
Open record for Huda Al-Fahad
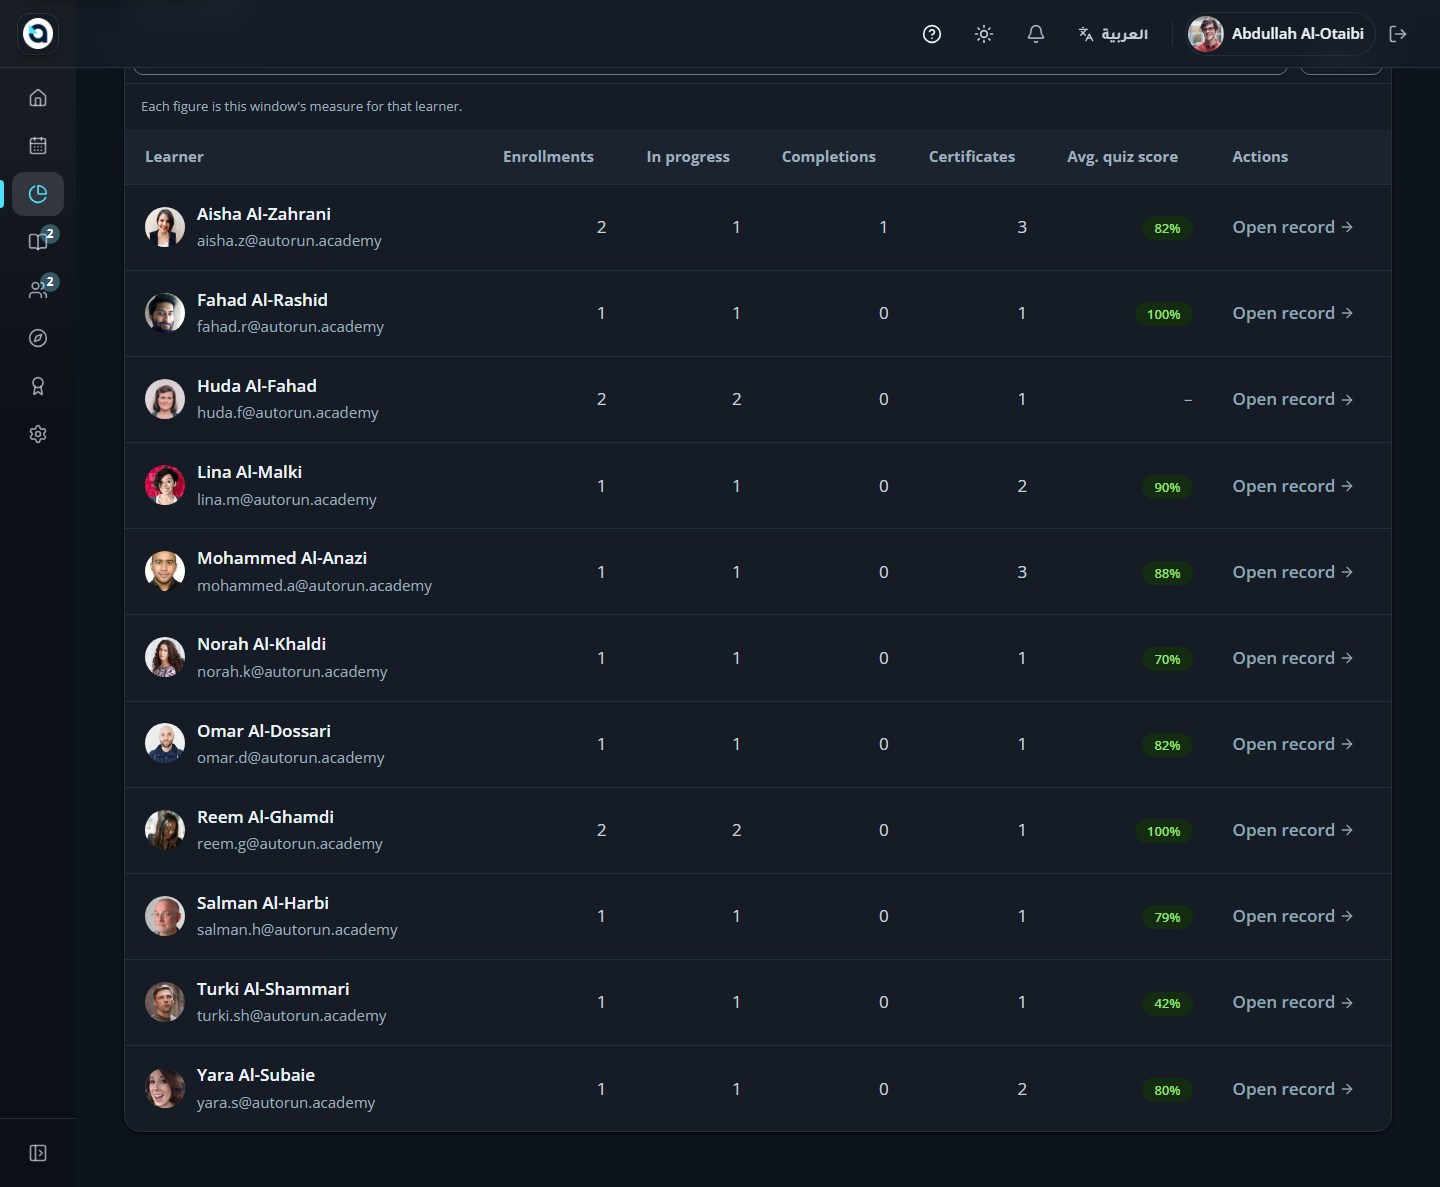pos(1292,399)
